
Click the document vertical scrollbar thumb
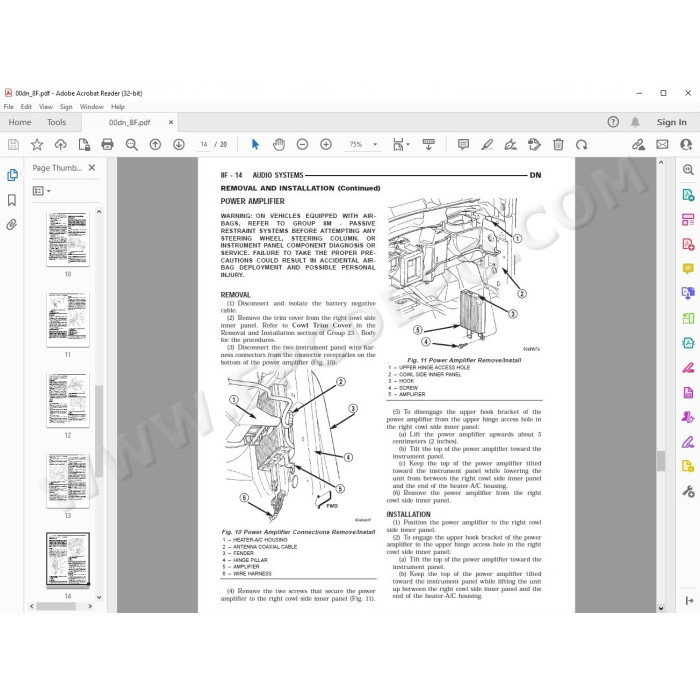(661, 461)
